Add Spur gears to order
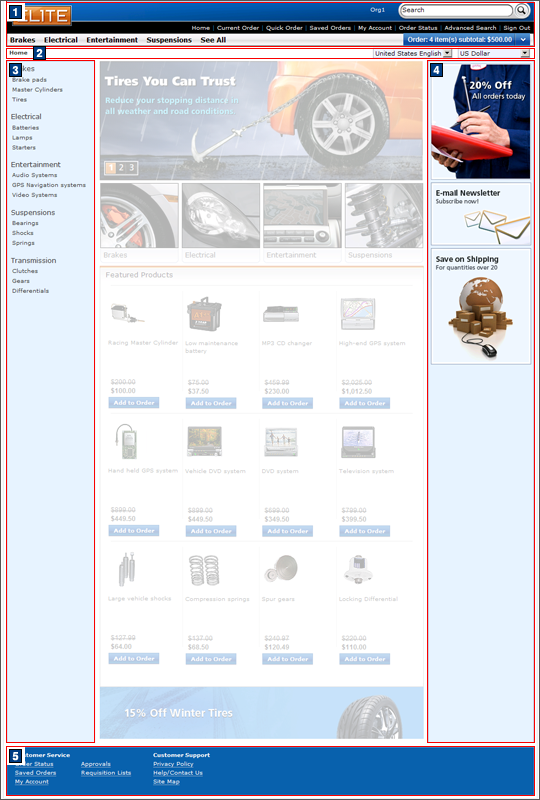 click(x=288, y=659)
